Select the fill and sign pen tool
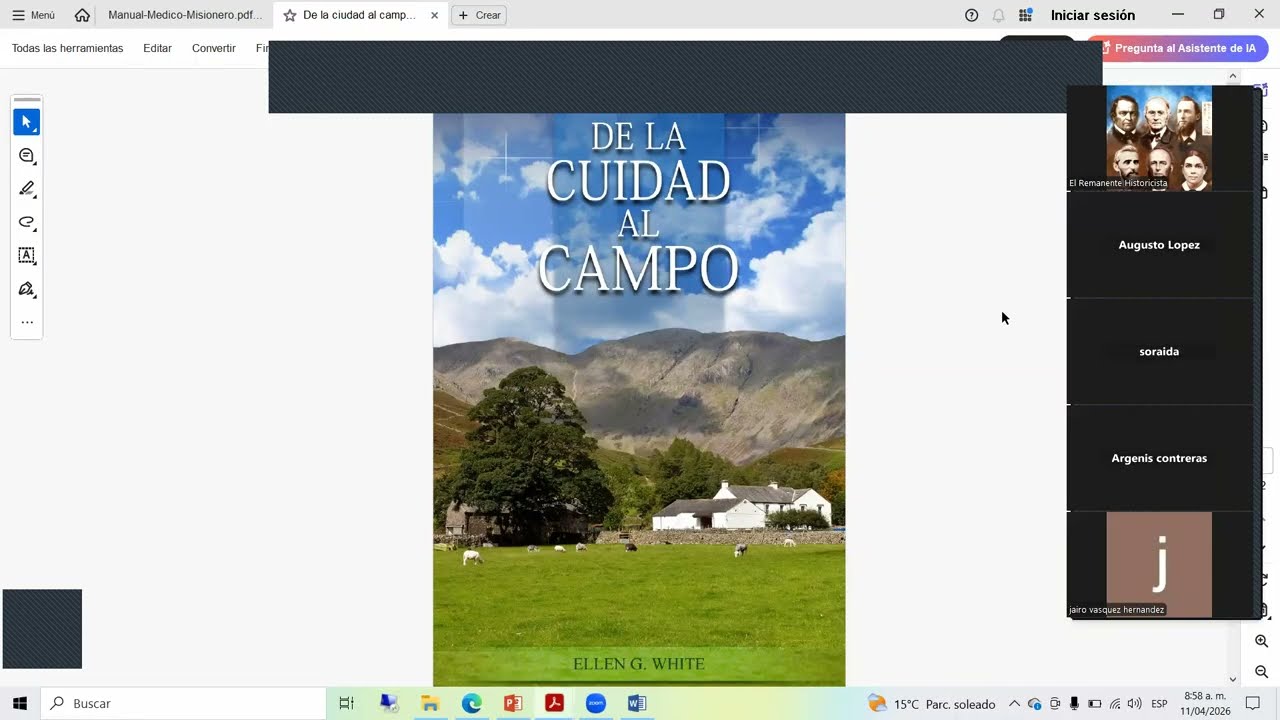Viewport: 1280px width, 720px height. point(27,289)
